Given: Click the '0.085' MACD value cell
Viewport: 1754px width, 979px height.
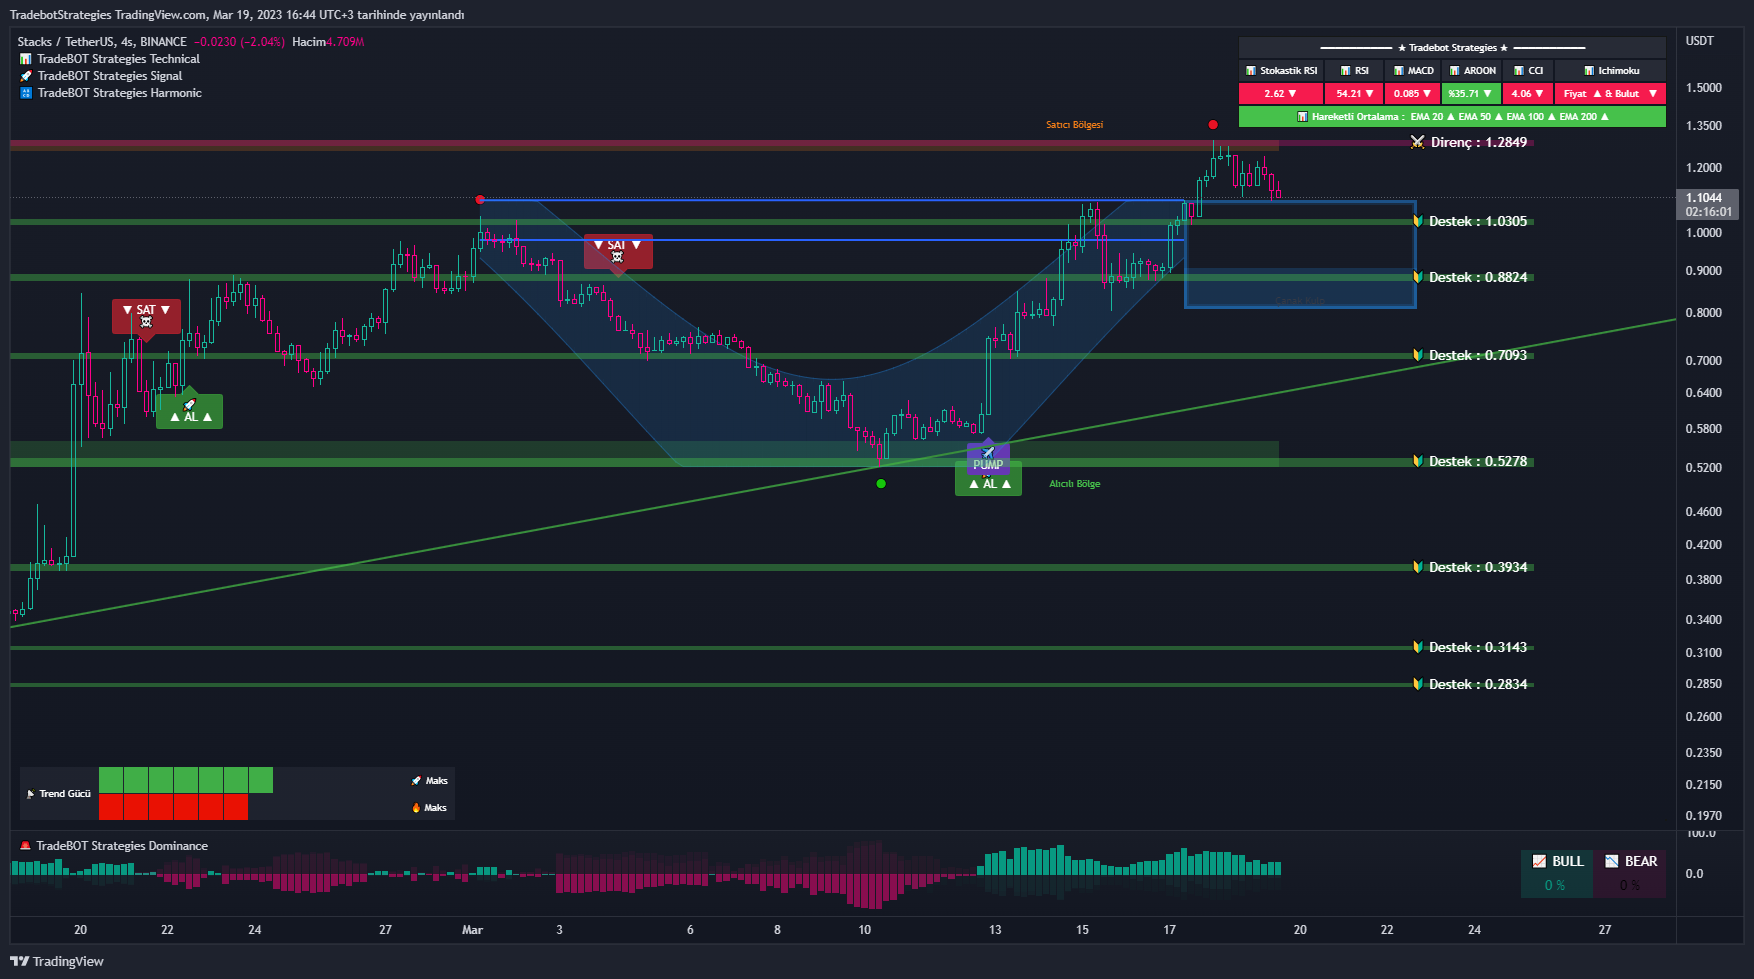Looking at the screenshot, I should 1413,94.
